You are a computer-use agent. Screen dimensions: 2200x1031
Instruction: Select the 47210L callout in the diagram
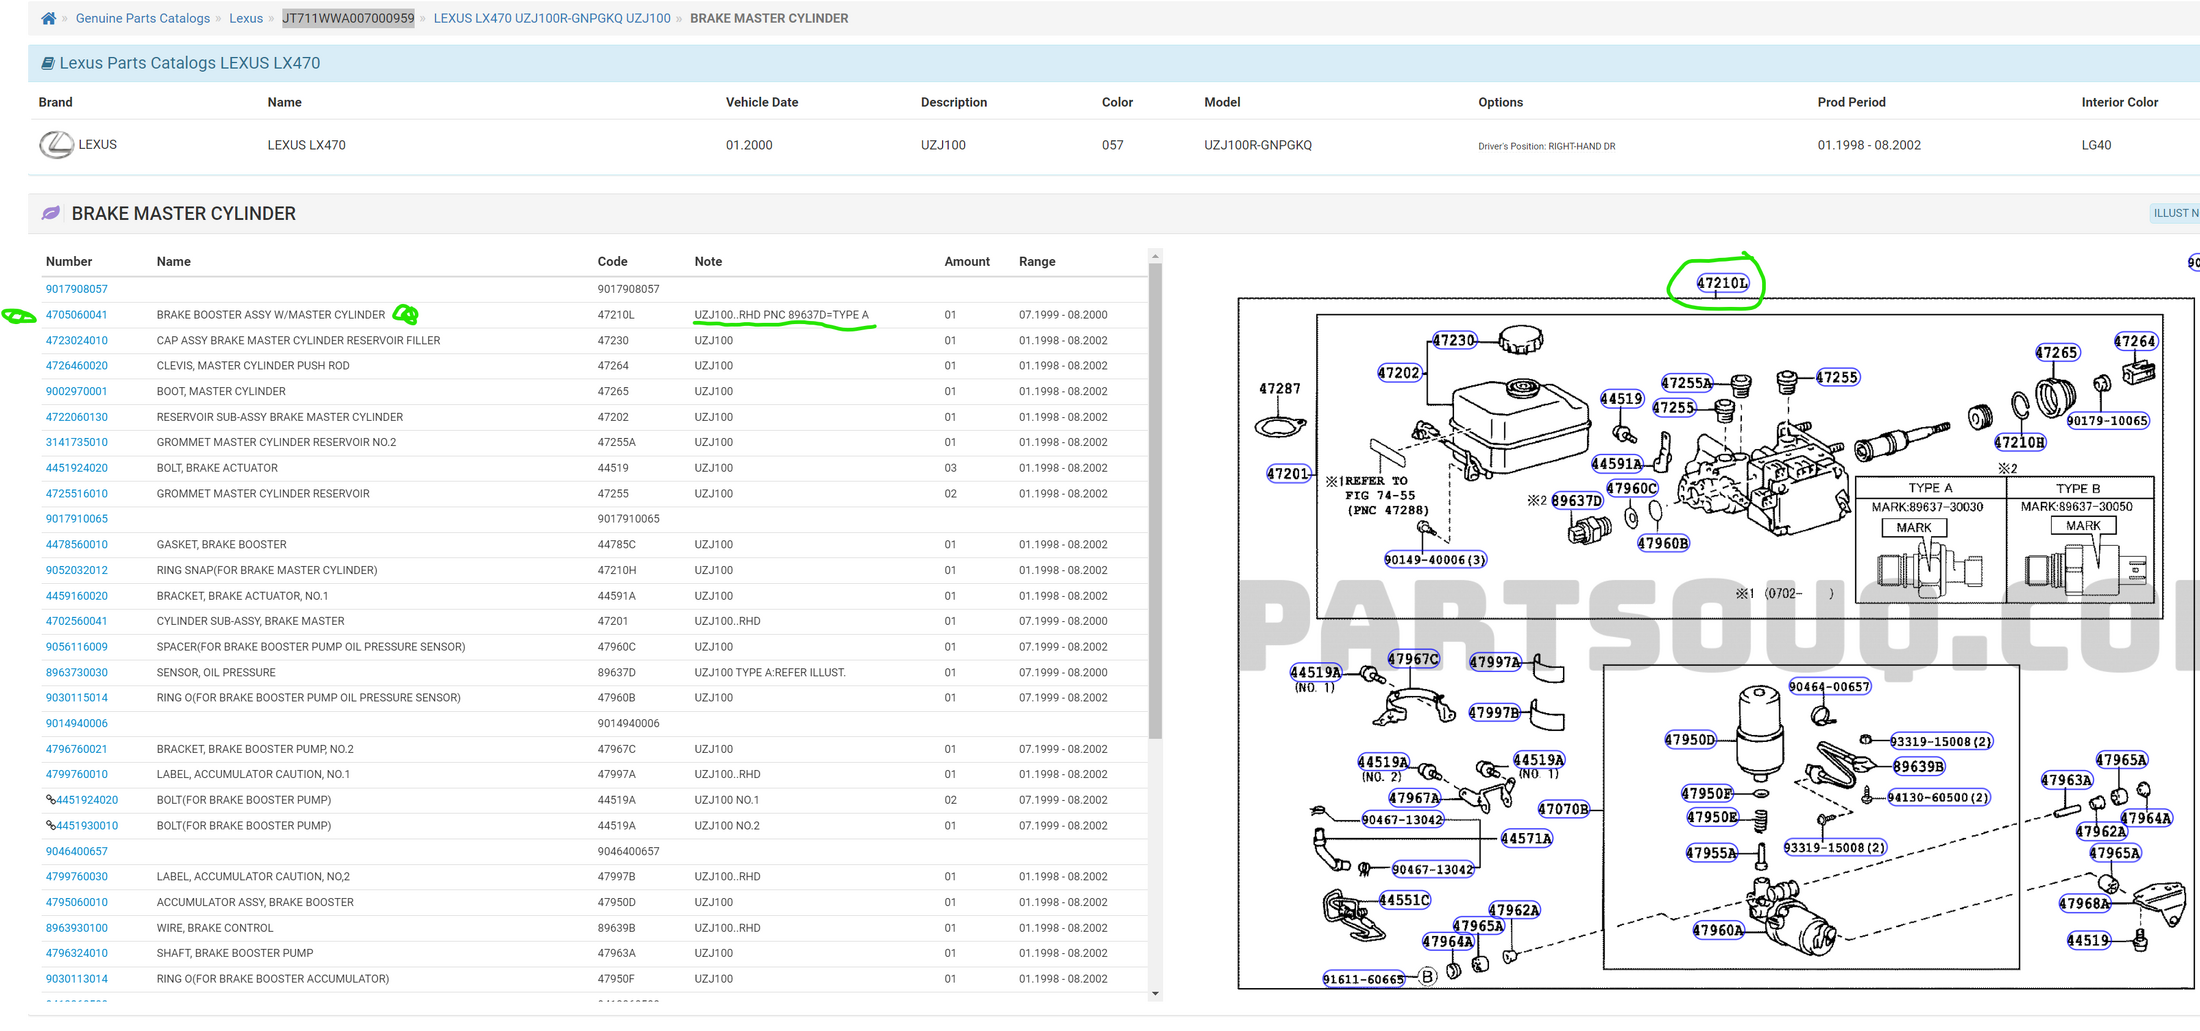1722,283
